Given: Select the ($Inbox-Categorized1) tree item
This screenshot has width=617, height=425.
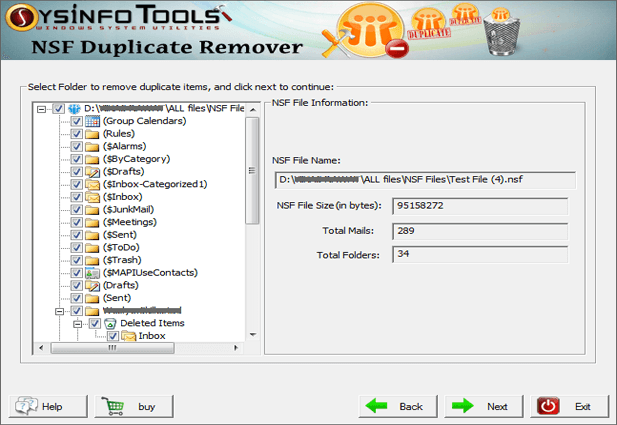Looking at the screenshot, I should click(155, 184).
